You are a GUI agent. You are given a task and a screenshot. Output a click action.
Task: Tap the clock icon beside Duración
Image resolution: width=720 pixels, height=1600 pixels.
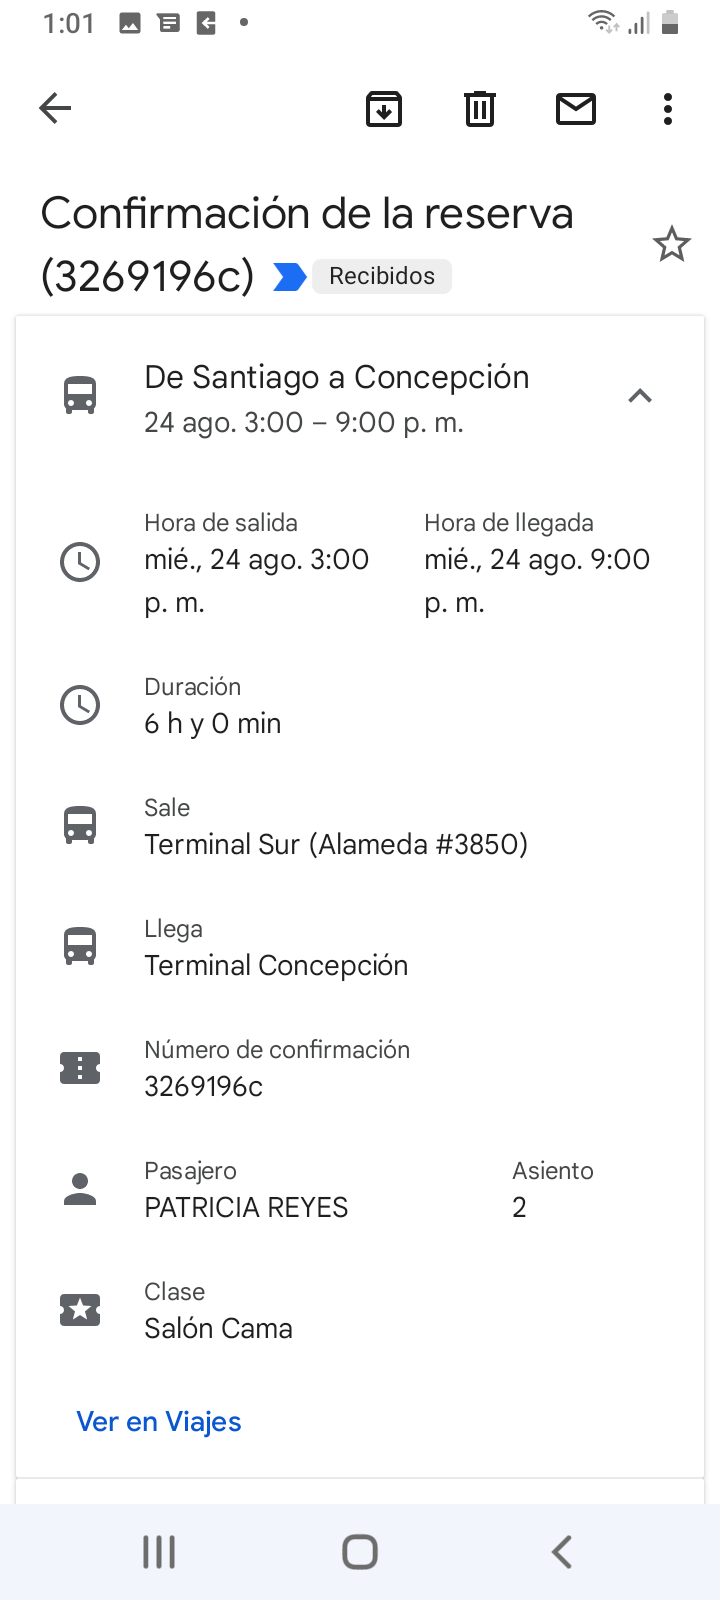coord(80,705)
